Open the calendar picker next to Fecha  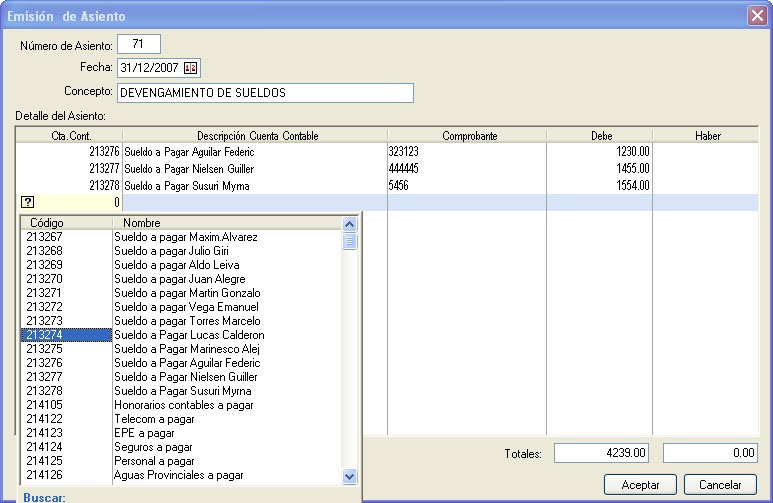coord(191,68)
